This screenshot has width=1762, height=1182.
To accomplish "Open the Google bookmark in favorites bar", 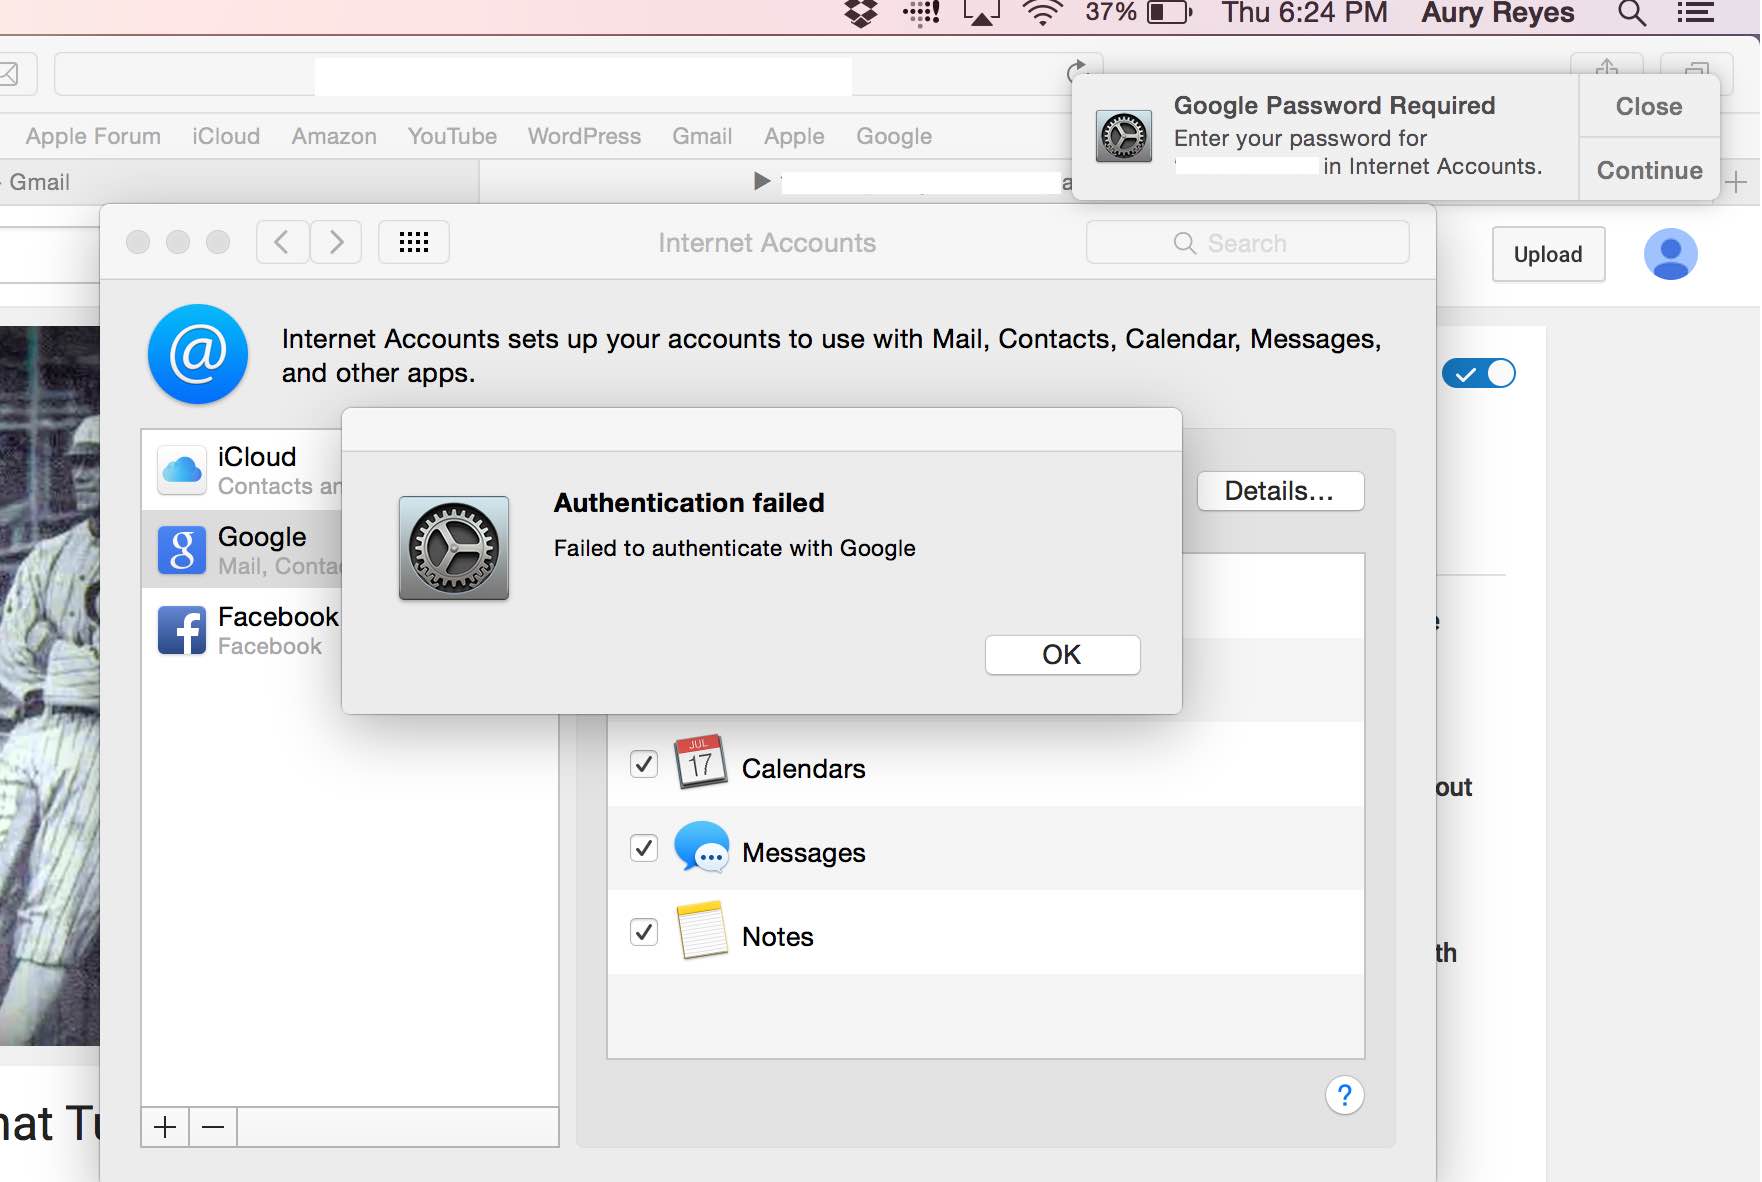I will click(x=894, y=136).
